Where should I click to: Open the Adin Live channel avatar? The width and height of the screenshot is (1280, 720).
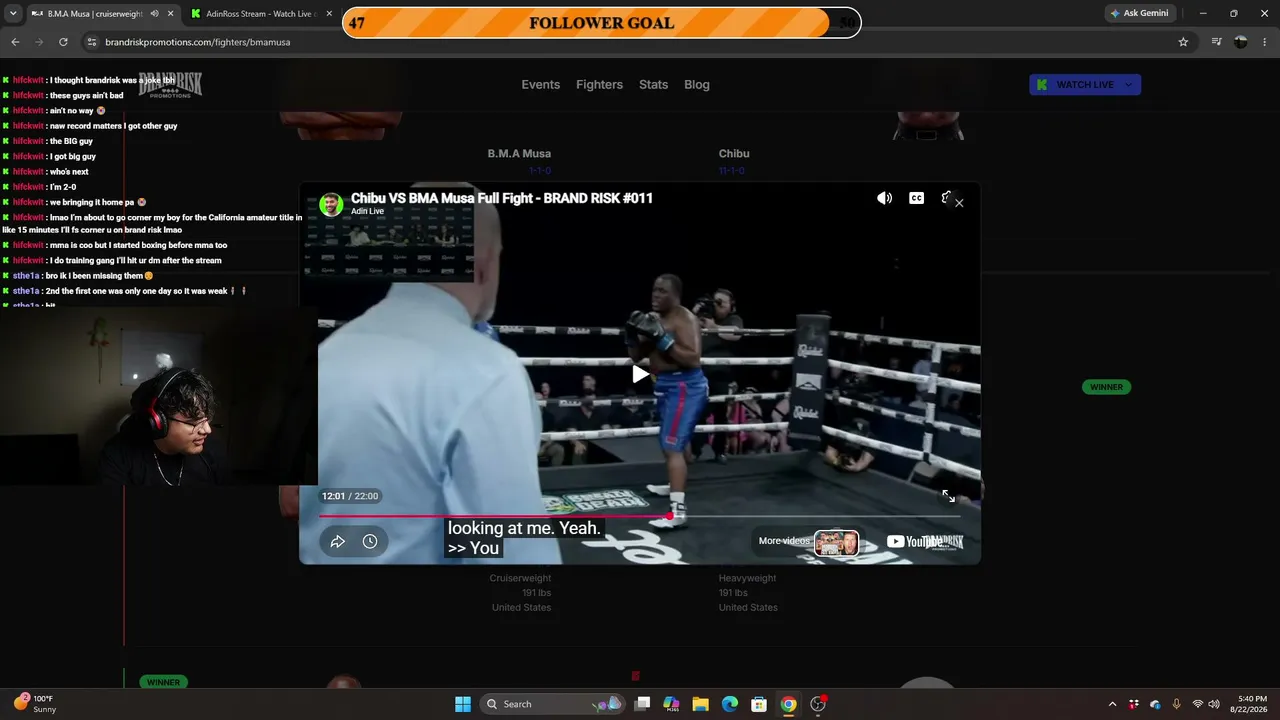[331, 204]
